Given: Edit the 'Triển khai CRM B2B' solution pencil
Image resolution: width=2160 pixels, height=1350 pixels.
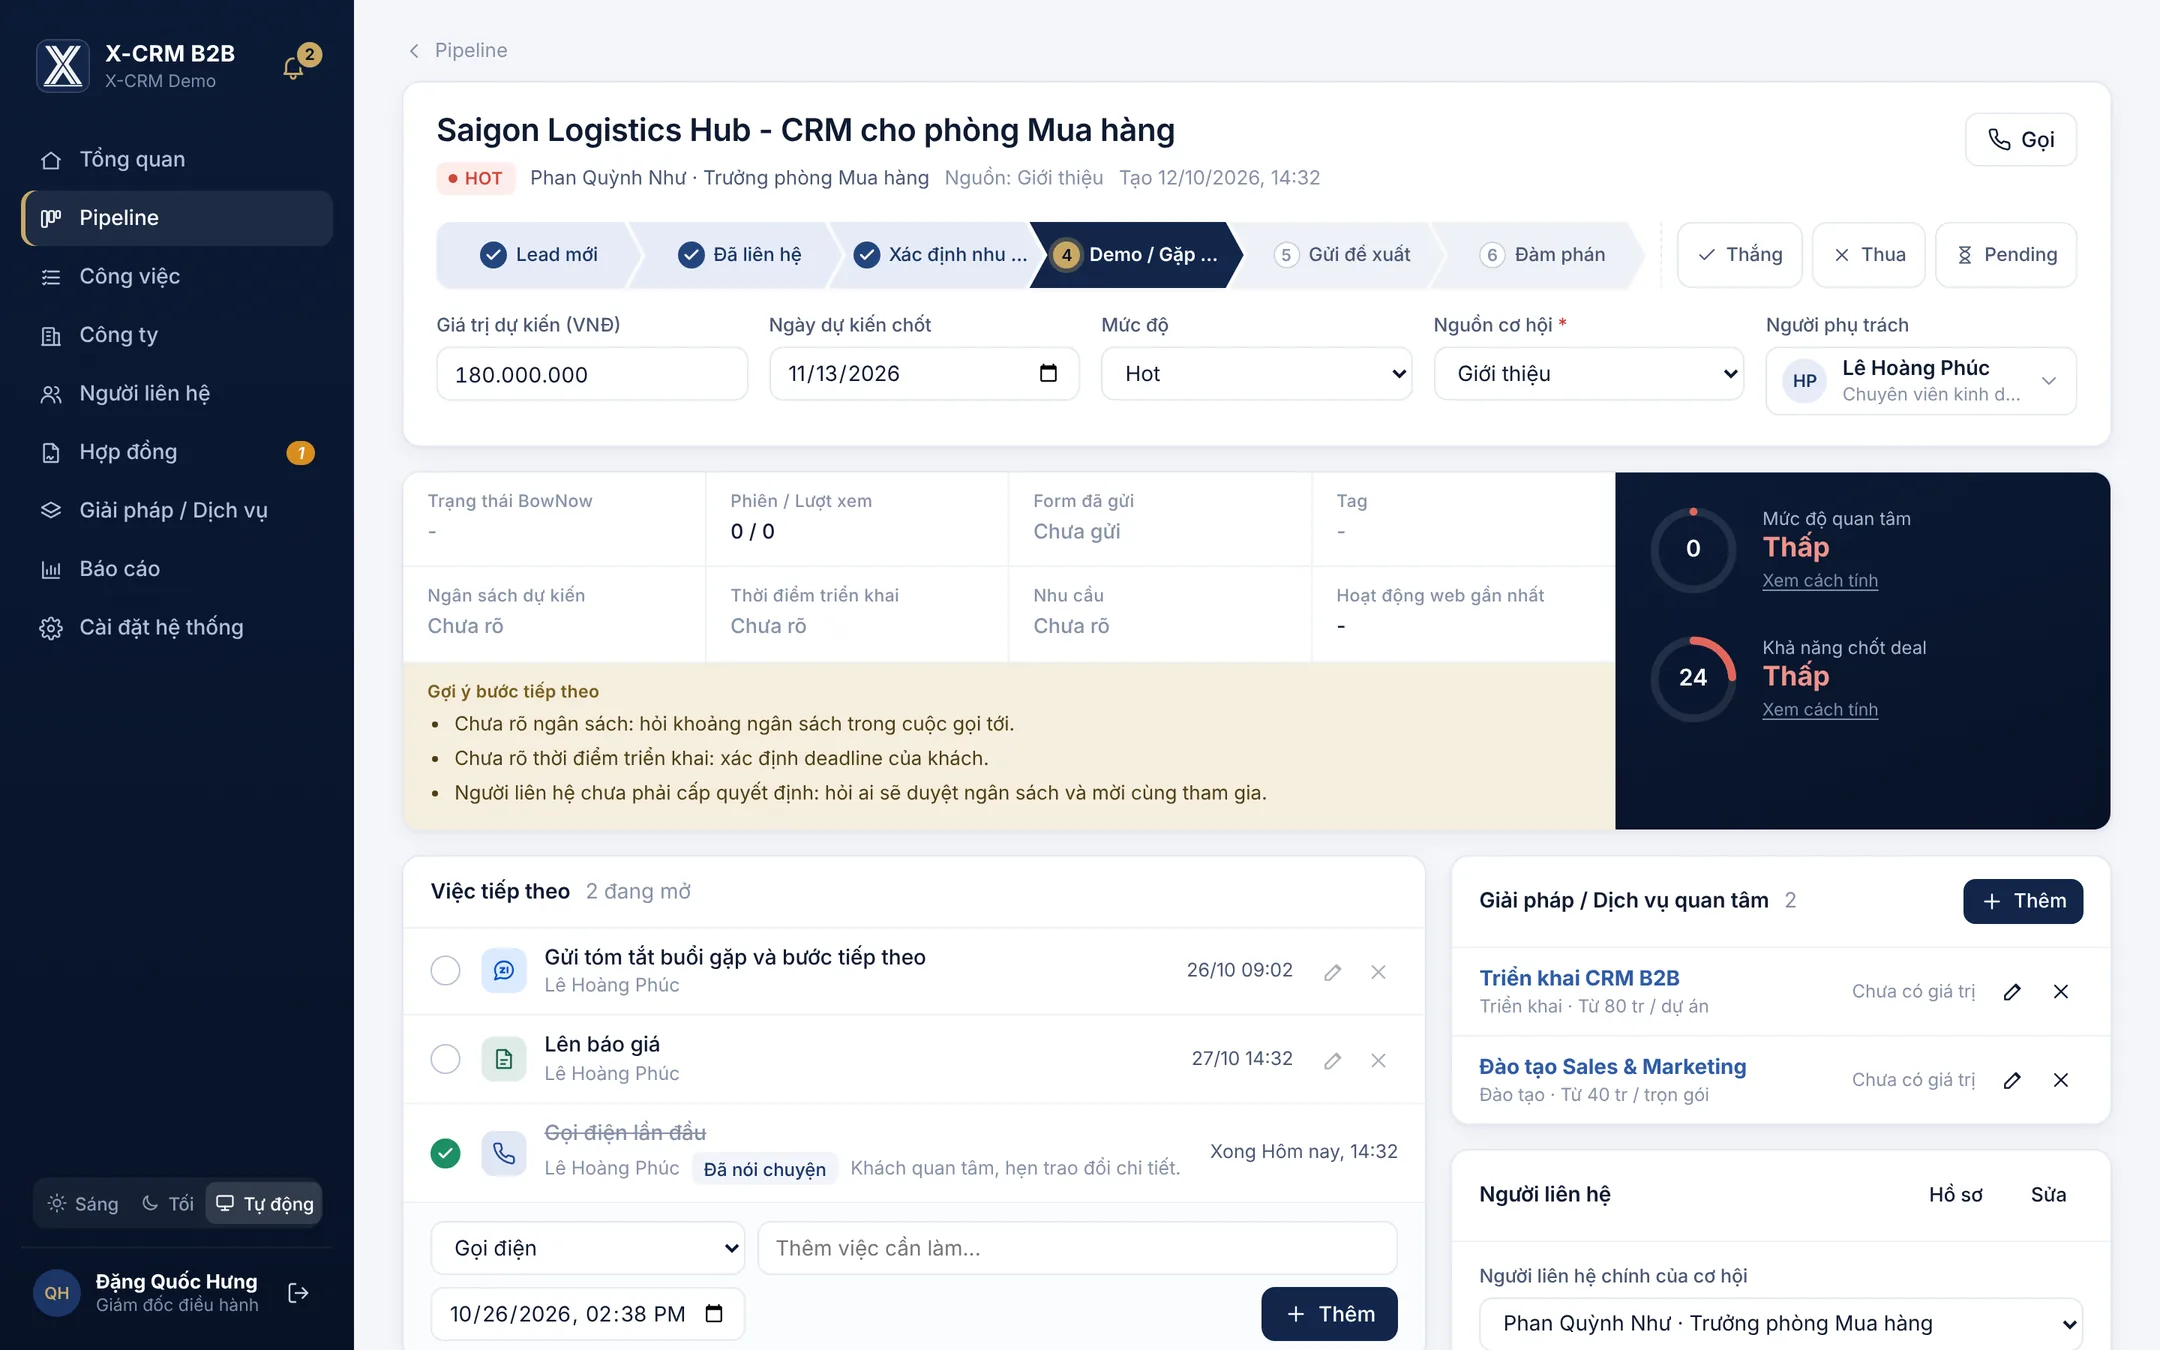Looking at the screenshot, I should point(2012,992).
